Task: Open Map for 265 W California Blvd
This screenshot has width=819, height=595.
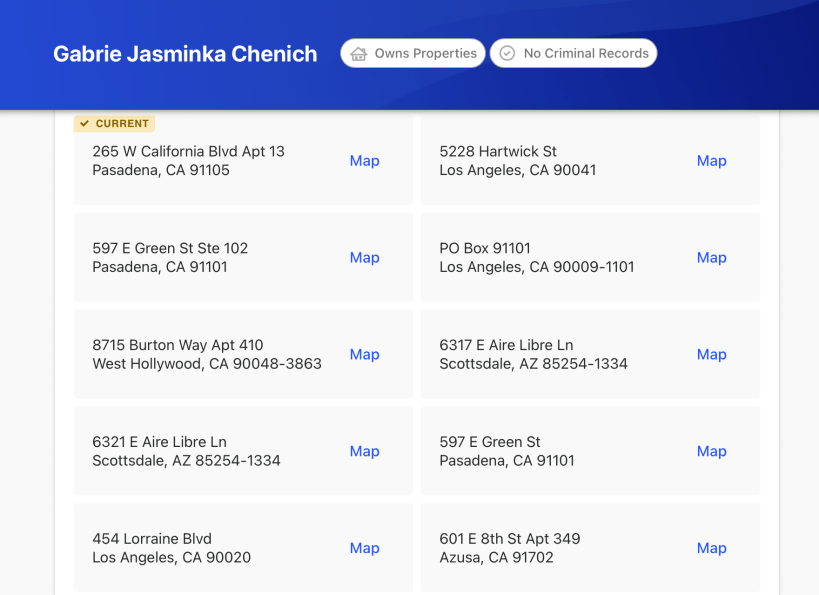Action: click(x=364, y=161)
